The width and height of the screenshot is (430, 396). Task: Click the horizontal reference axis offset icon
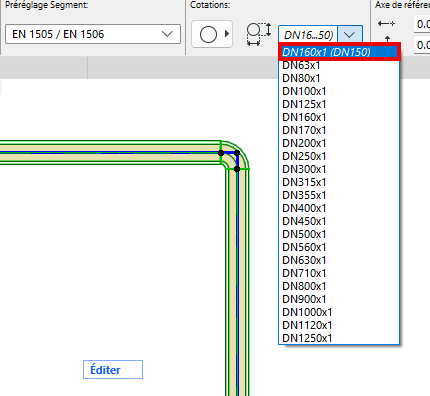click(386, 23)
